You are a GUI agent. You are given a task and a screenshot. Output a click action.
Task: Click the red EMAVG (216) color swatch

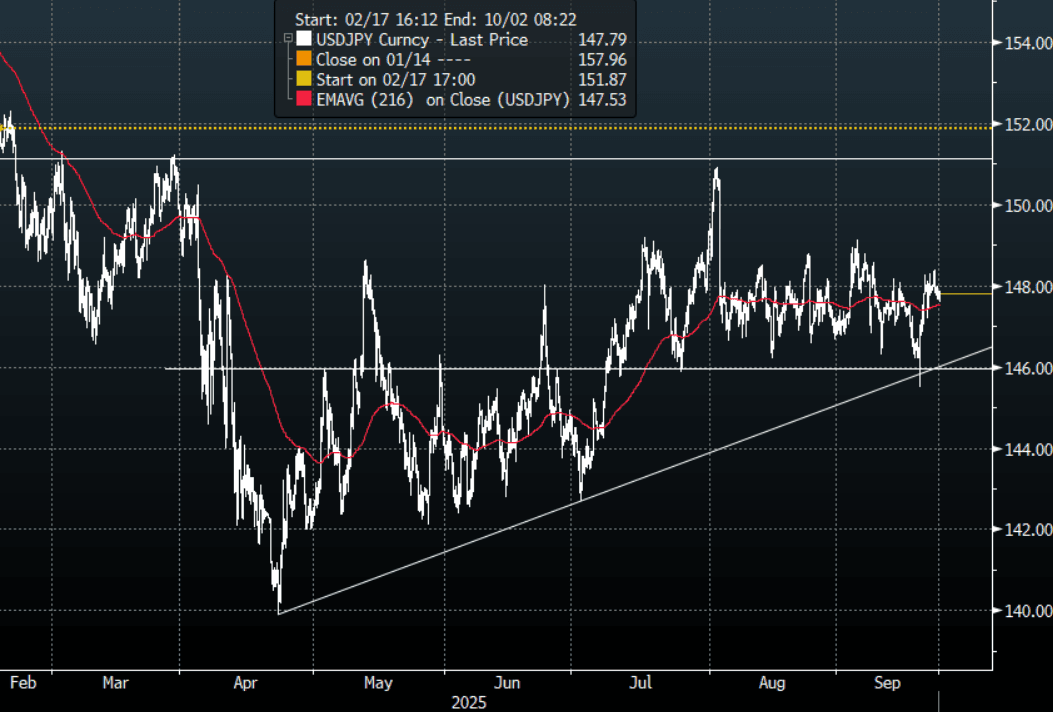[x=304, y=99]
